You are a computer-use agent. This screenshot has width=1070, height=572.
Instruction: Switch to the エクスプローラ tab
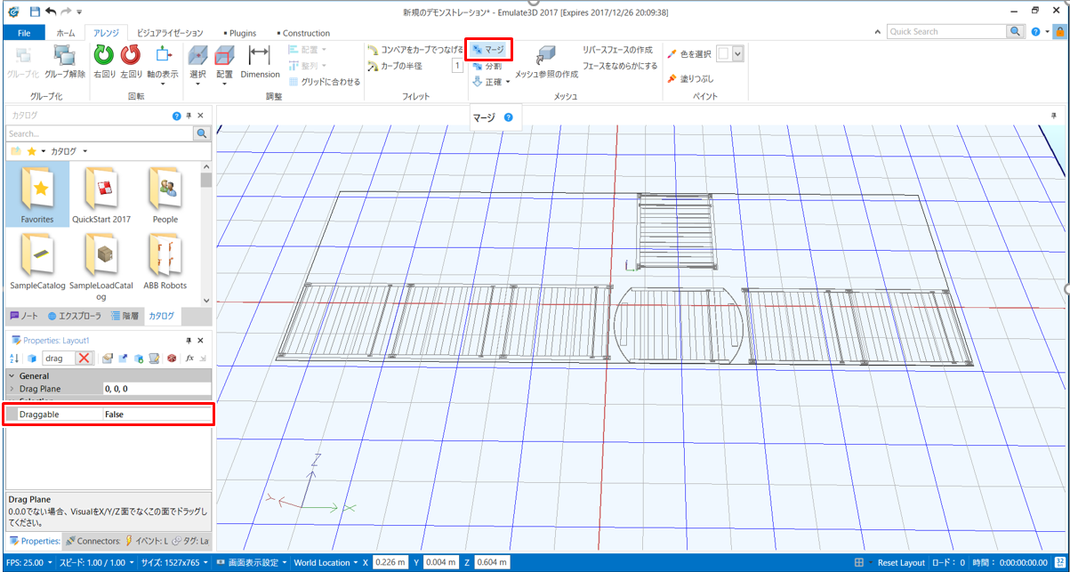pyautogui.click(x=75, y=316)
